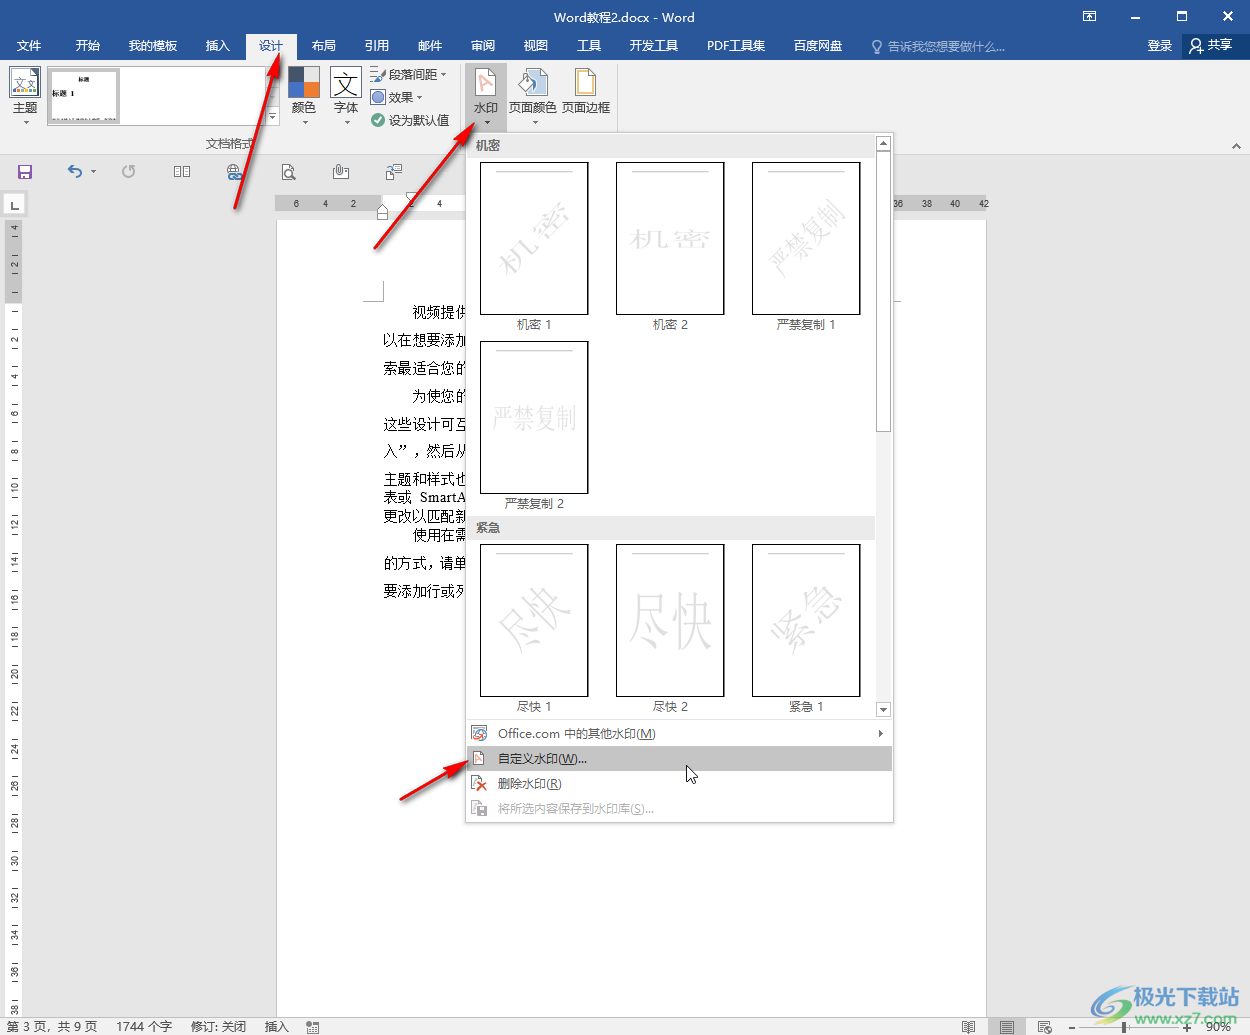1250x1035 pixels.
Task: Select the 尽快 1 watermark thumbnail
Action: point(534,620)
